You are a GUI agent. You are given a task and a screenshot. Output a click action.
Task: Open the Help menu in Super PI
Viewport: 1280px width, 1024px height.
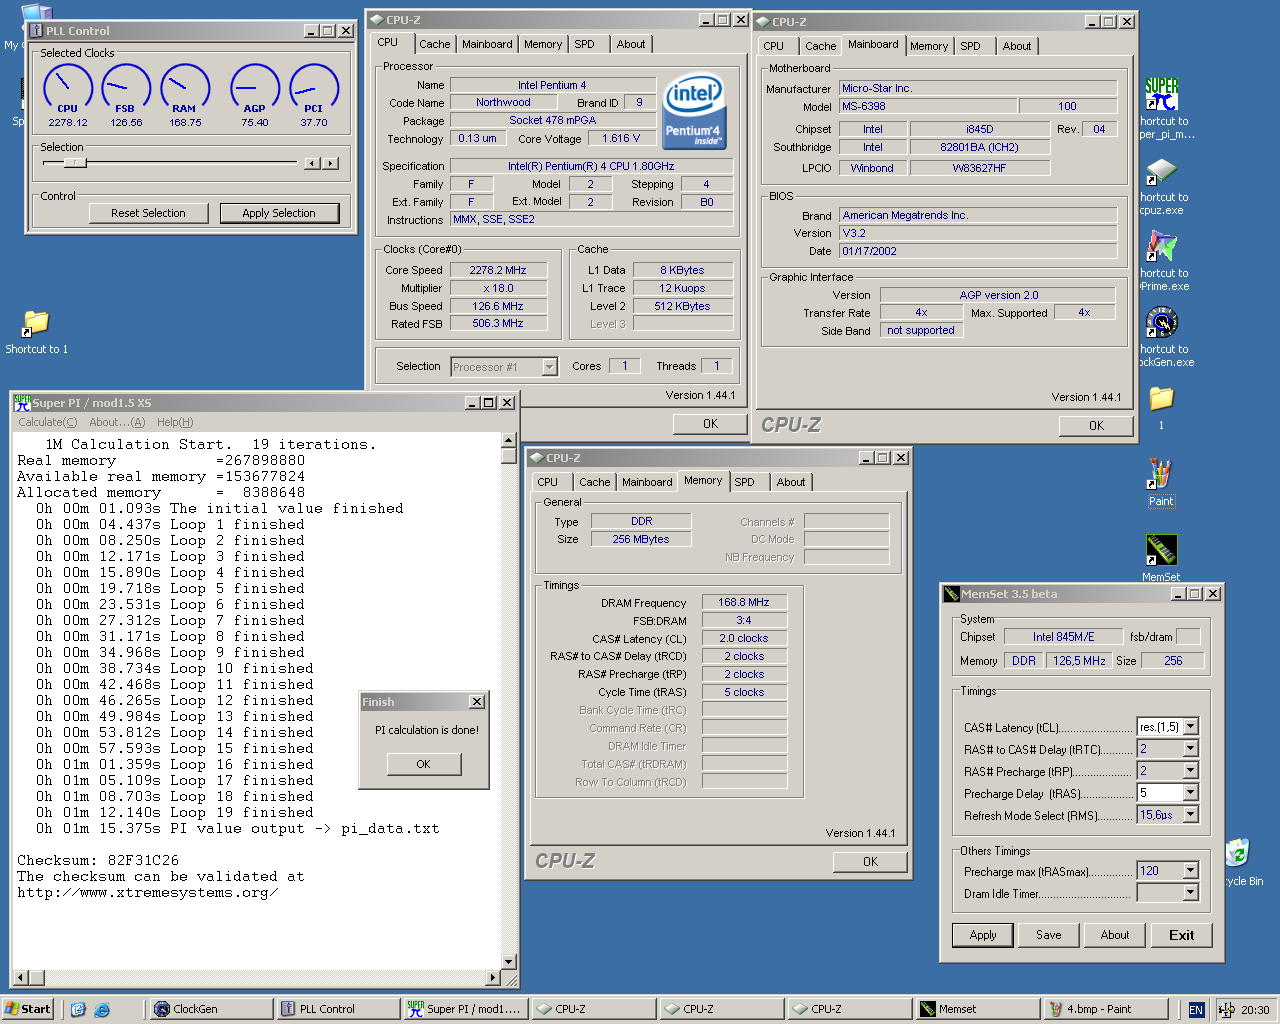[x=175, y=422]
